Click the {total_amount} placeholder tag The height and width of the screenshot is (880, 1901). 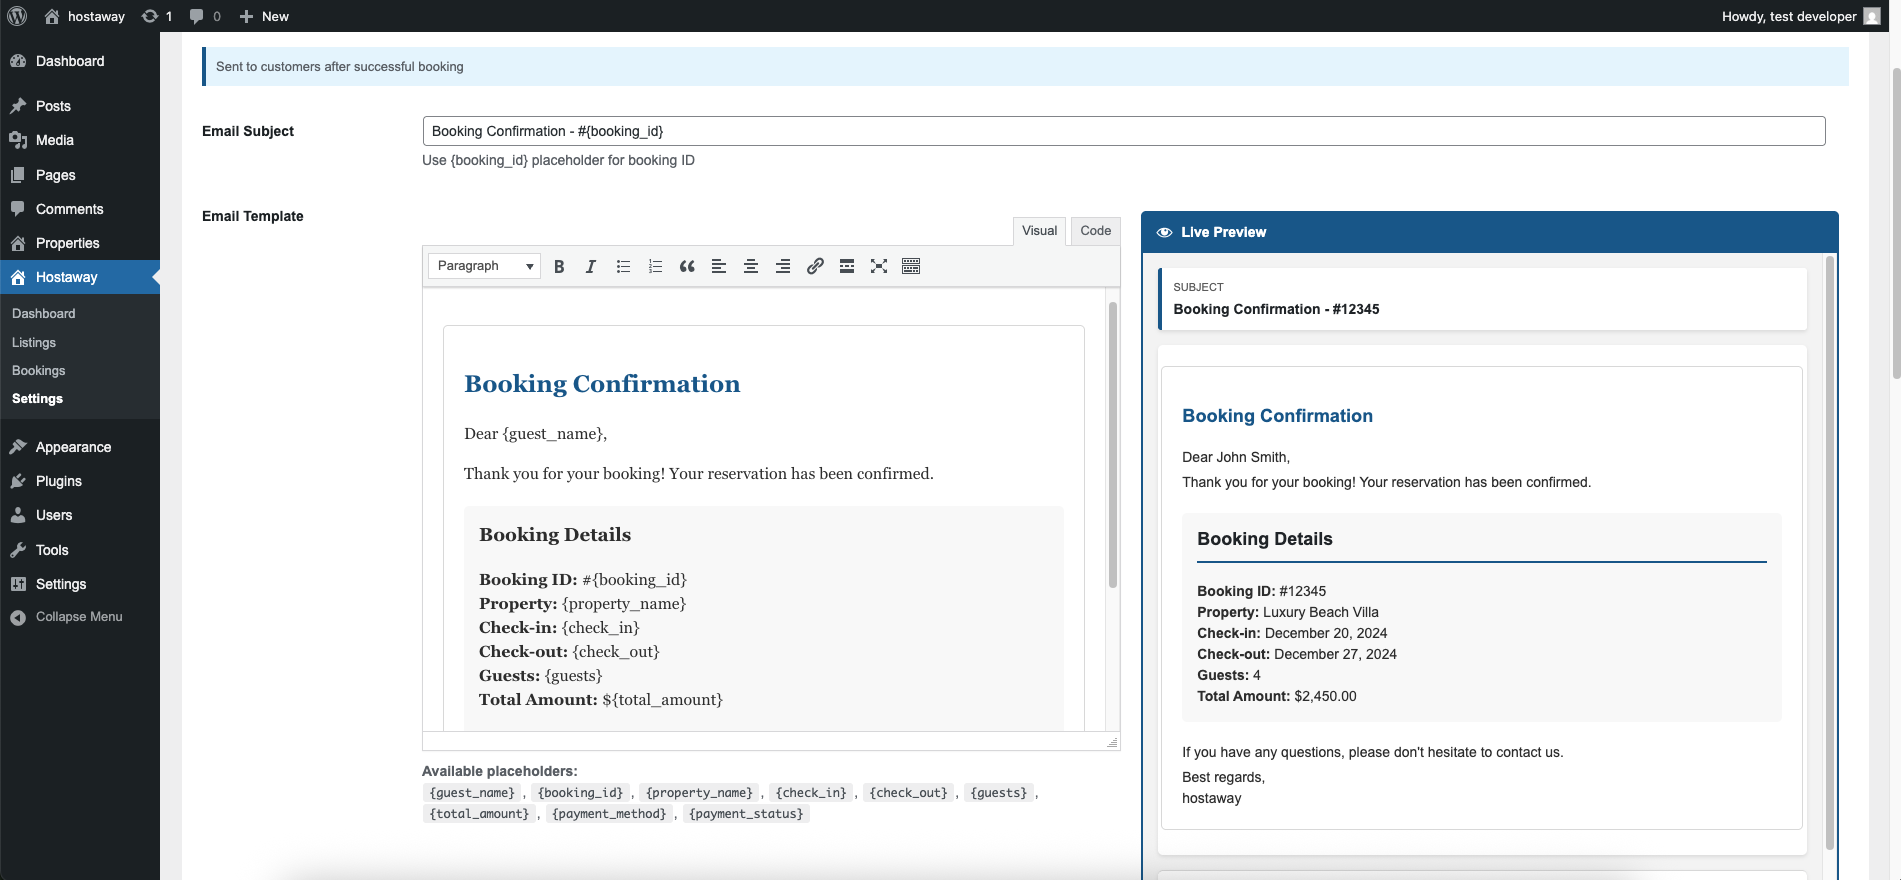pyautogui.click(x=479, y=814)
